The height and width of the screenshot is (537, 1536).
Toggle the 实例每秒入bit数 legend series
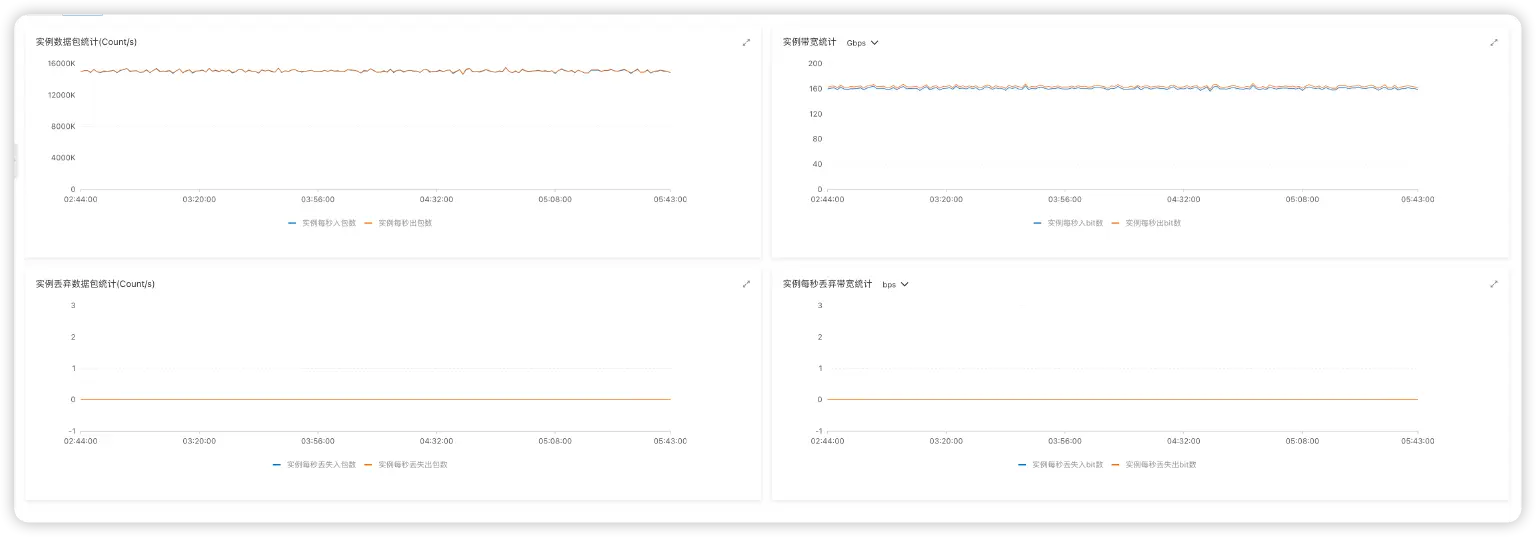point(1068,223)
